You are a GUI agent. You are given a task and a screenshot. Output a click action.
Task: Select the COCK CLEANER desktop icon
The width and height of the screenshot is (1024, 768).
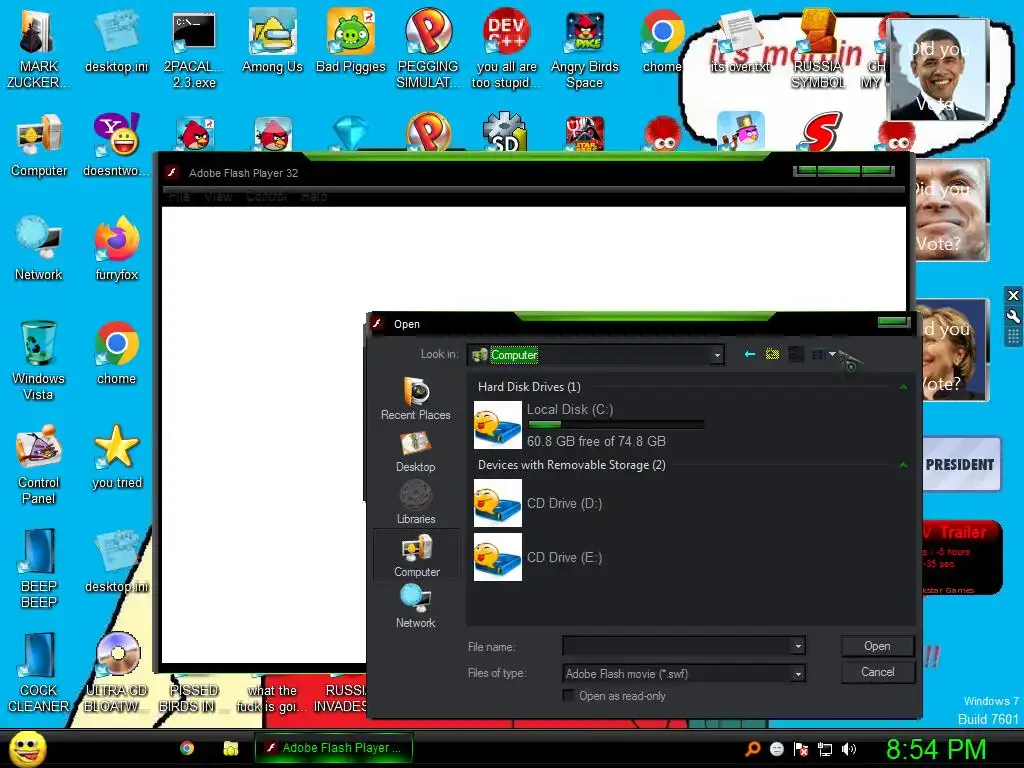pyautogui.click(x=39, y=673)
